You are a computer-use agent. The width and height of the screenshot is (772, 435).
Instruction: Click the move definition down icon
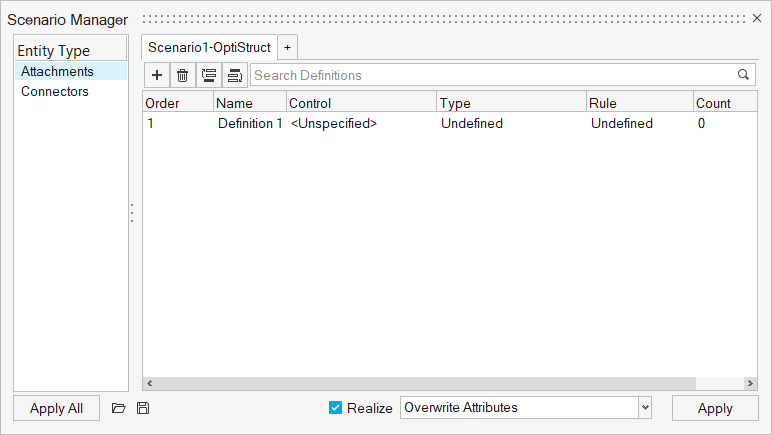235,75
